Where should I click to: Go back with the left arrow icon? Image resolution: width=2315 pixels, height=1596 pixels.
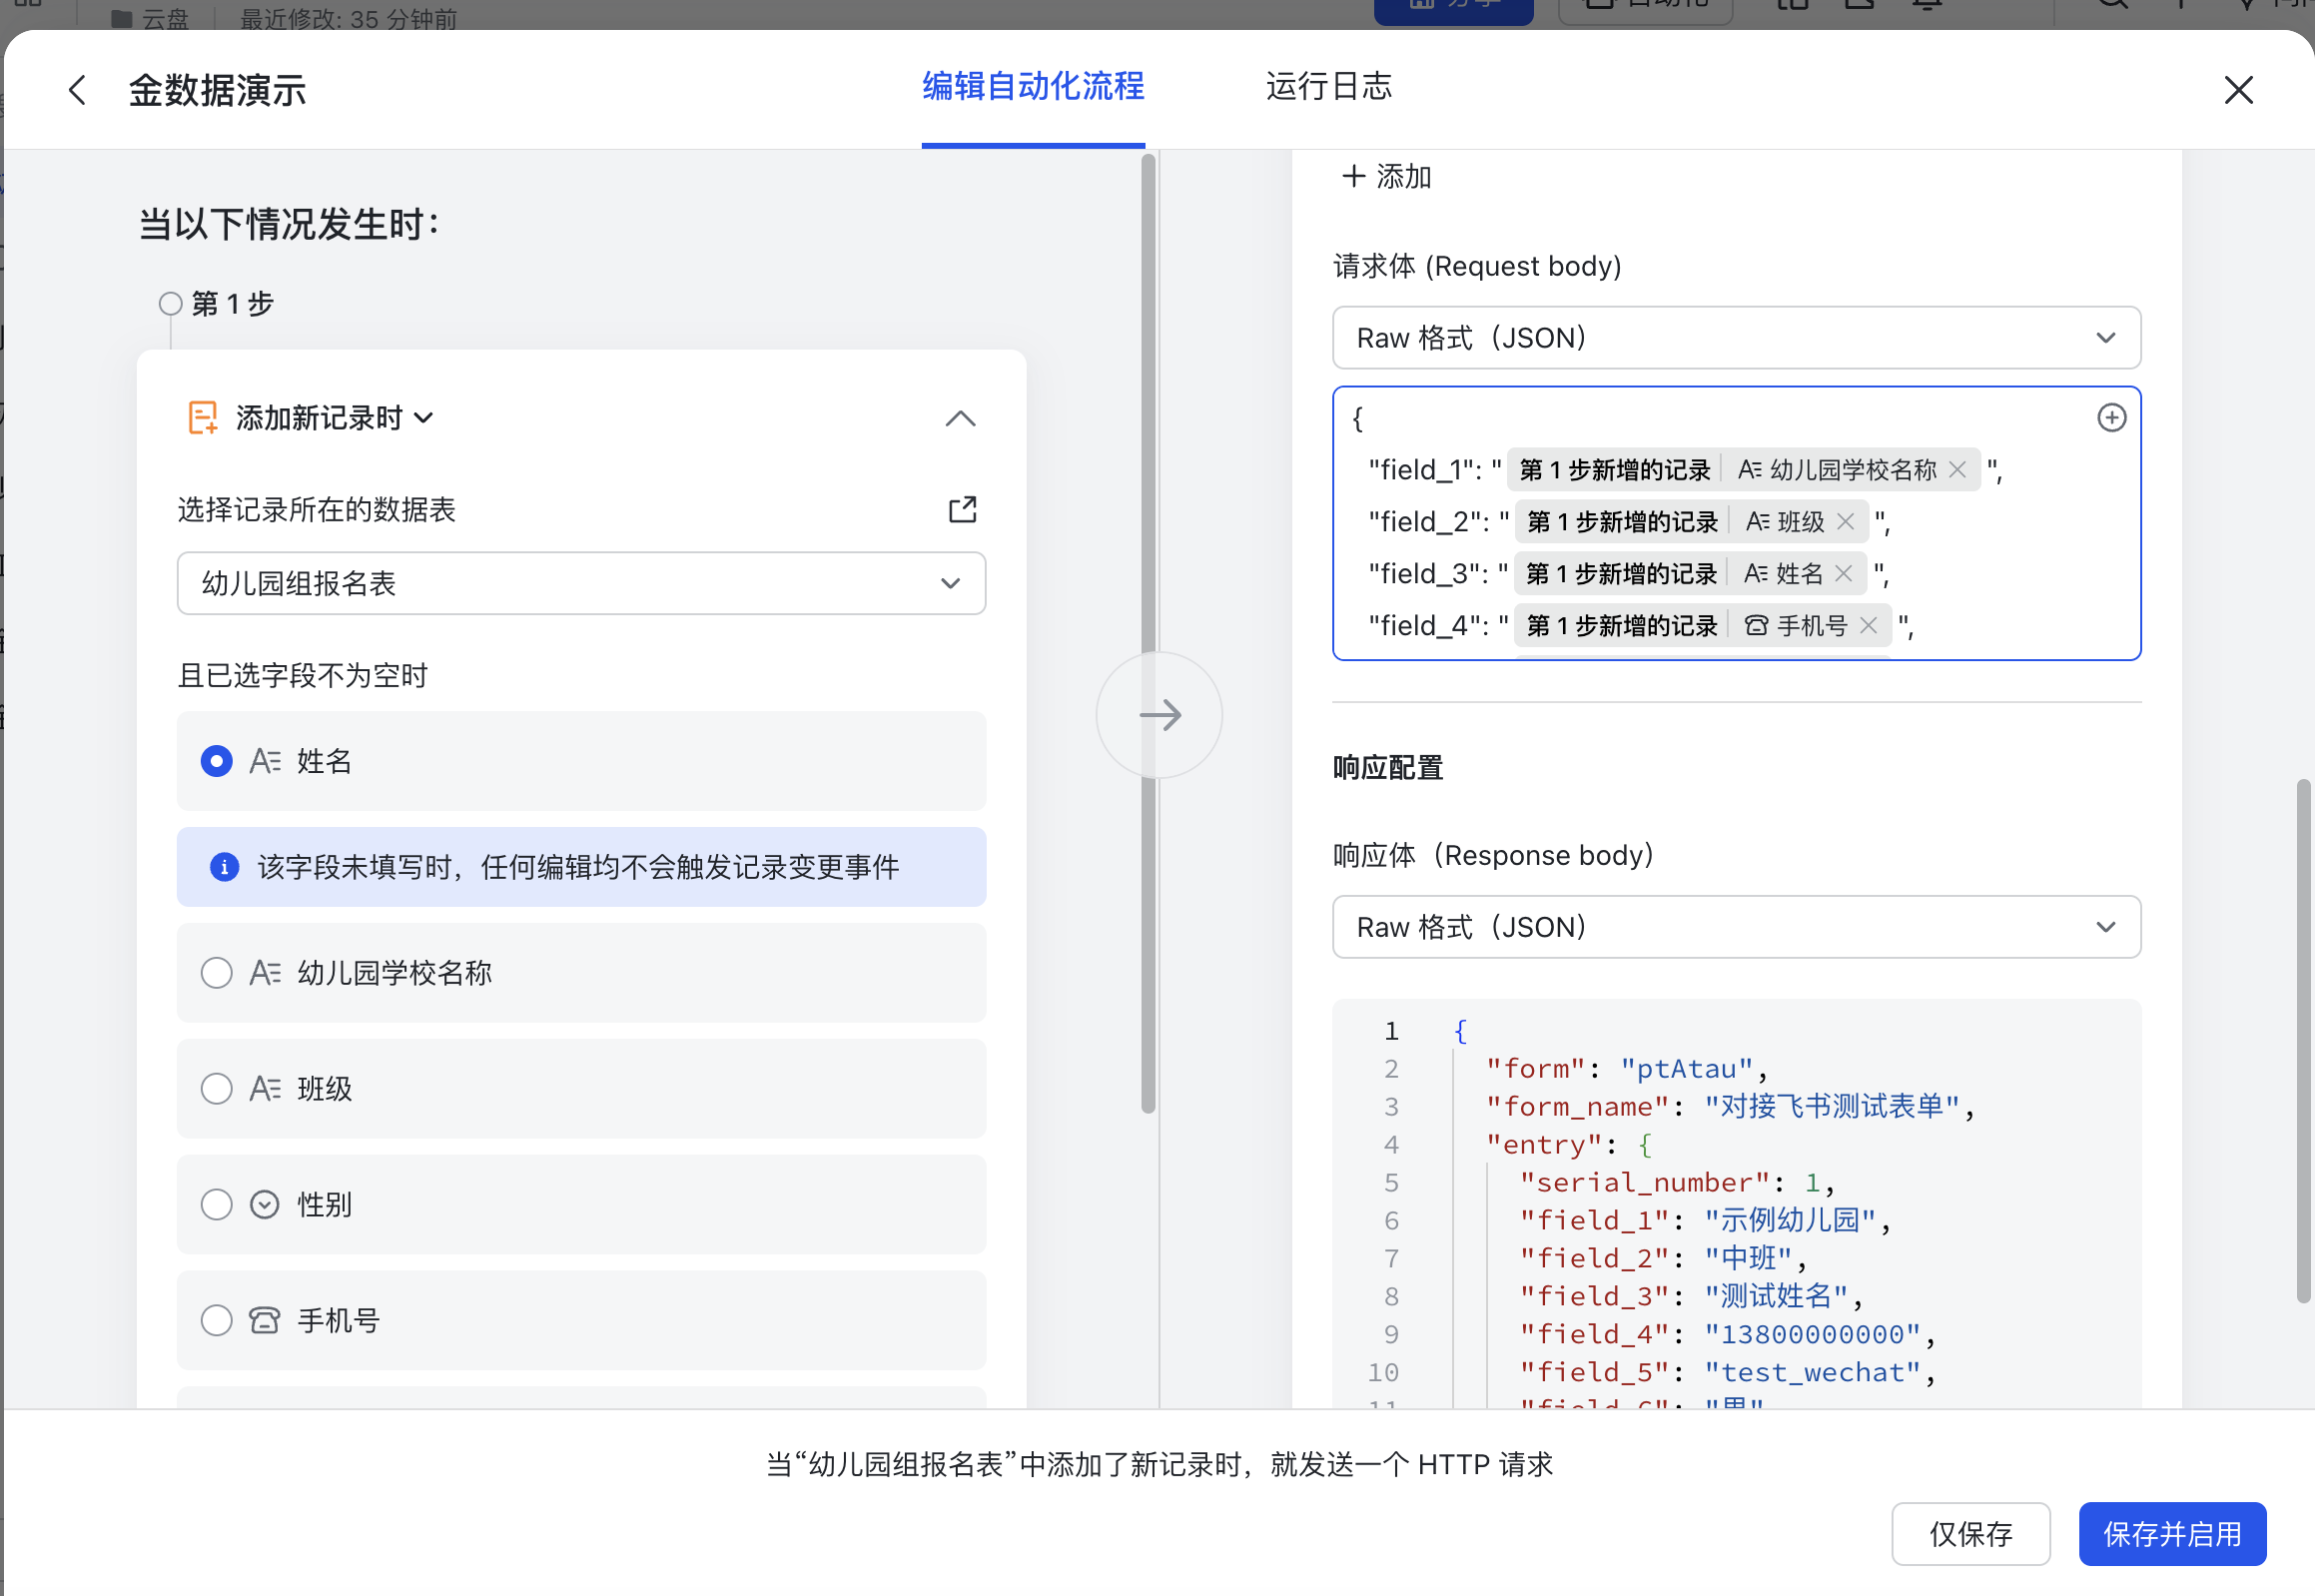(x=77, y=90)
